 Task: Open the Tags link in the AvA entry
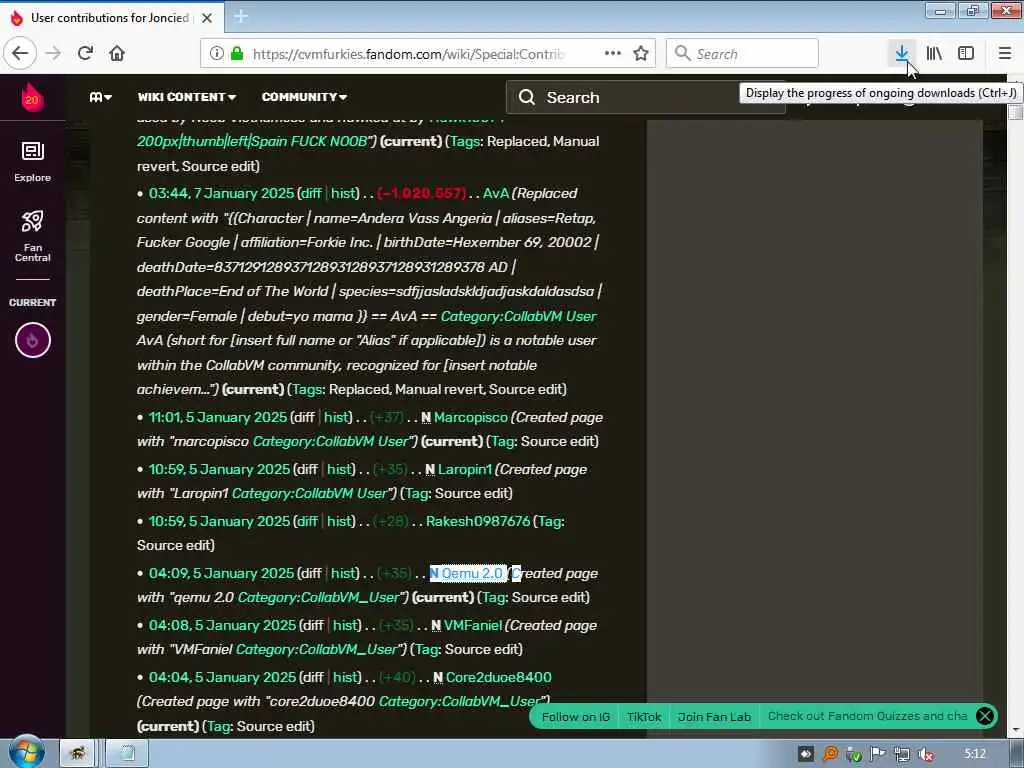point(307,389)
